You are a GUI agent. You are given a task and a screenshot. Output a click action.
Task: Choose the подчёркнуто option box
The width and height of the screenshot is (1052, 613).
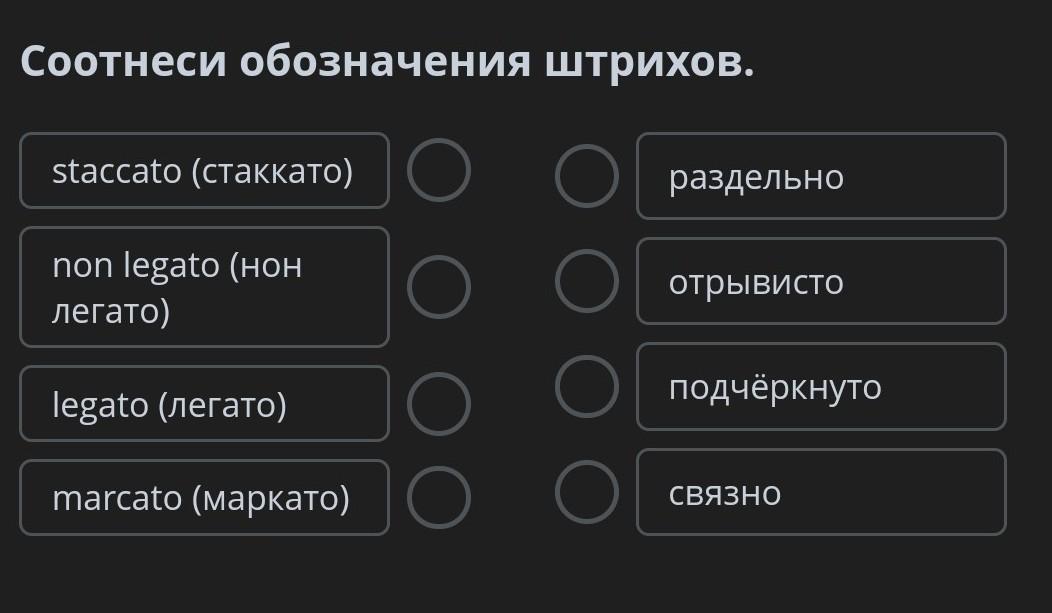821,387
